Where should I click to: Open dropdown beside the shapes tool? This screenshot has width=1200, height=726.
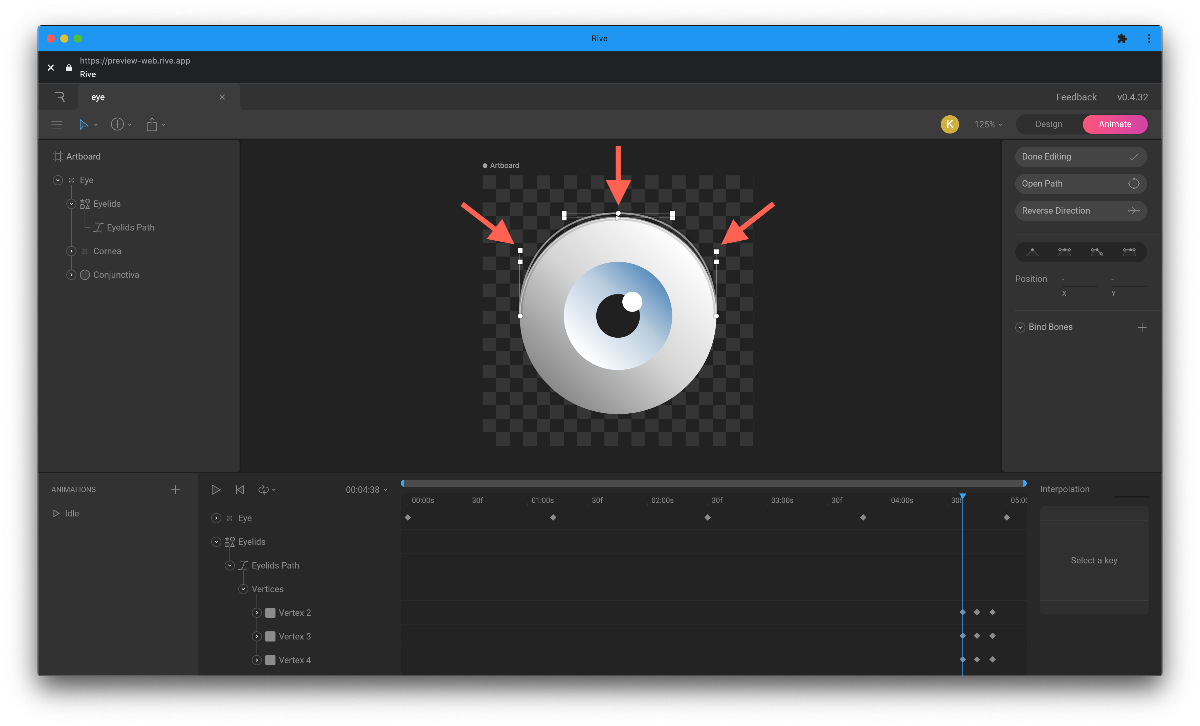tap(129, 125)
